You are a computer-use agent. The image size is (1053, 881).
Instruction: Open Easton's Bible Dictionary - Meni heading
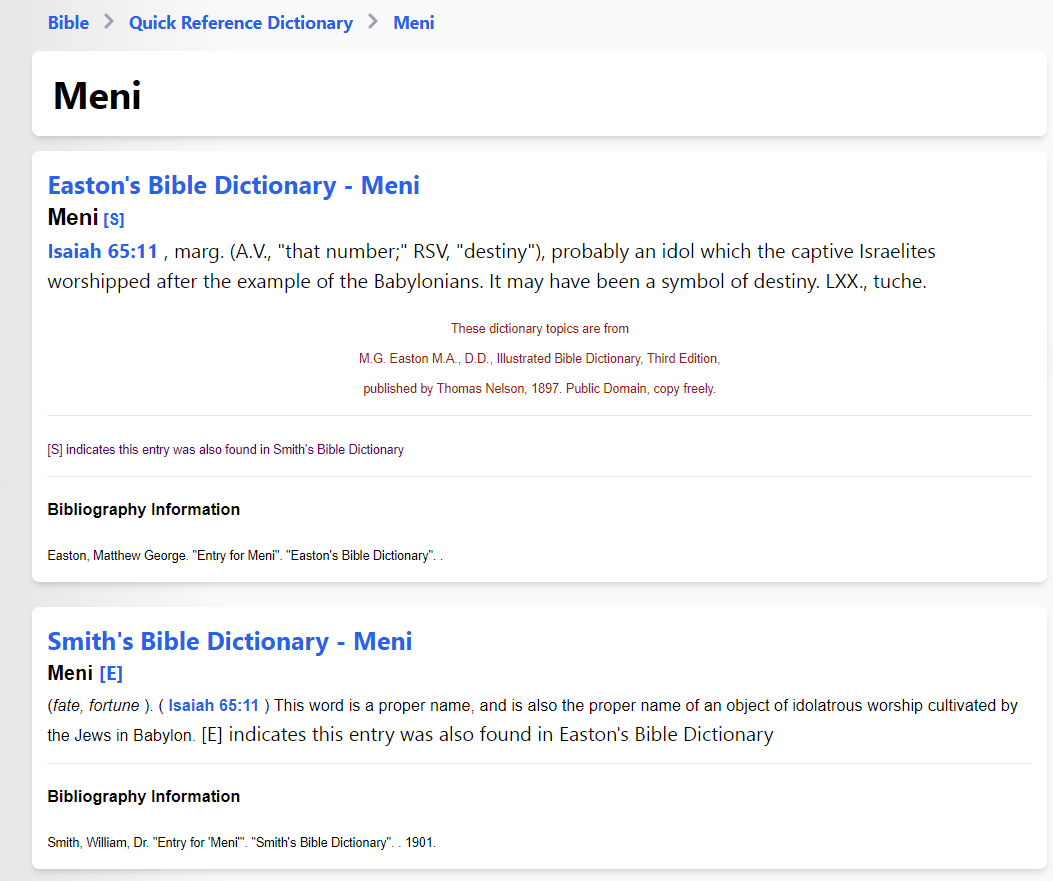[x=234, y=185]
